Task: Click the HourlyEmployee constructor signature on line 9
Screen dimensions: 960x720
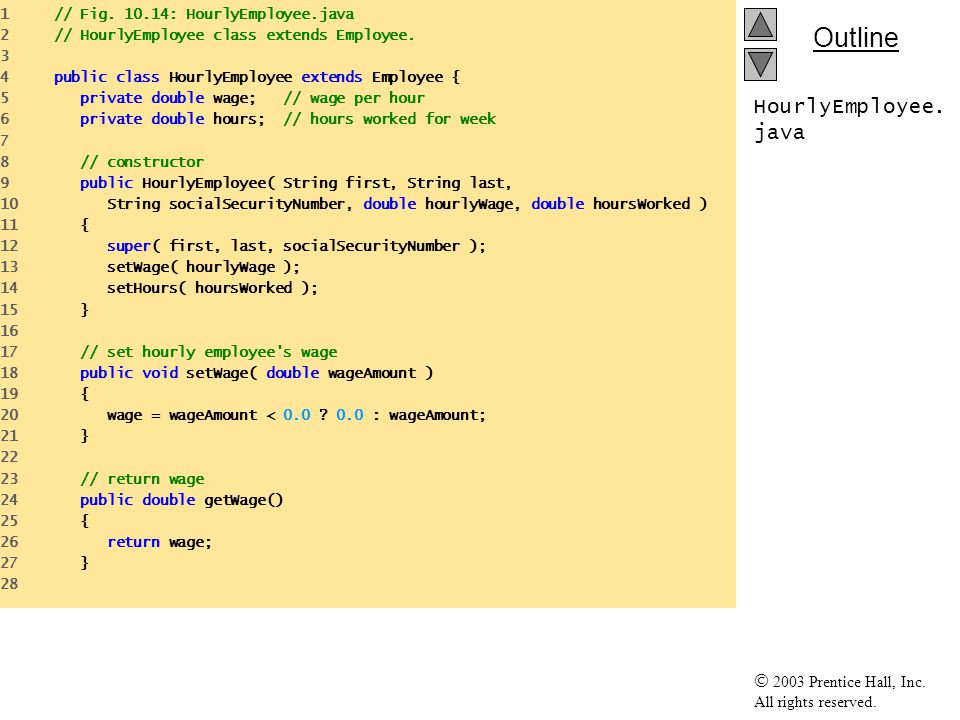Action: pos(296,183)
